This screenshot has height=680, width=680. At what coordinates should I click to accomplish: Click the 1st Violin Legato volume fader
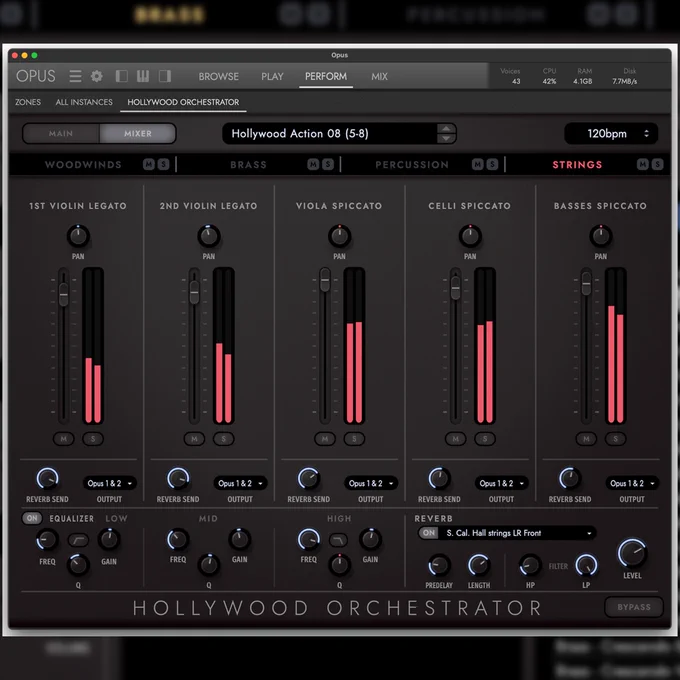click(x=64, y=294)
